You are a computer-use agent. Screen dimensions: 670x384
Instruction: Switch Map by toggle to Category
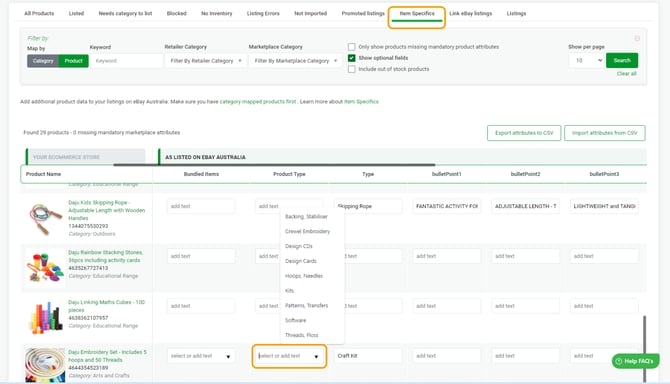tap(43, 61)
